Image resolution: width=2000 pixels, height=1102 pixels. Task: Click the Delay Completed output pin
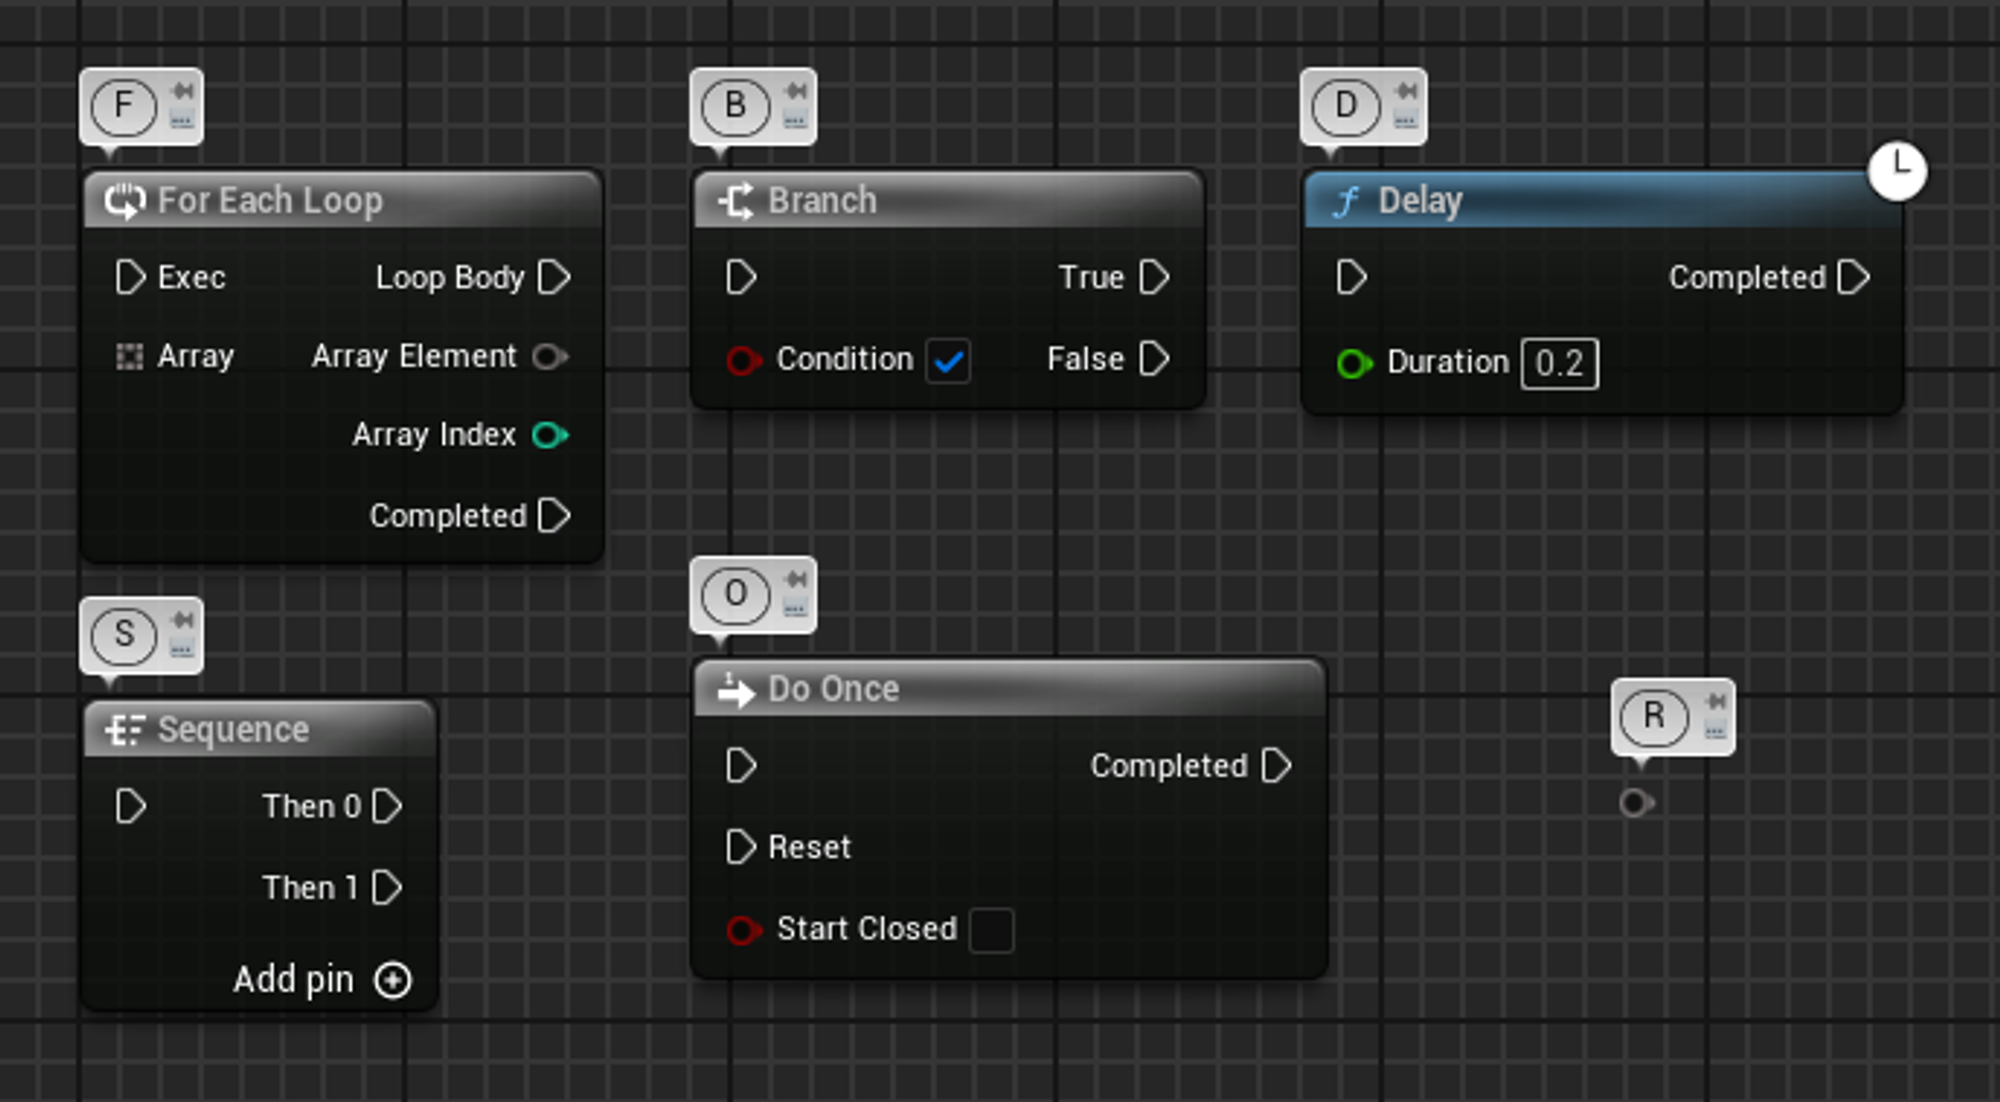(x=1854, y=277)
